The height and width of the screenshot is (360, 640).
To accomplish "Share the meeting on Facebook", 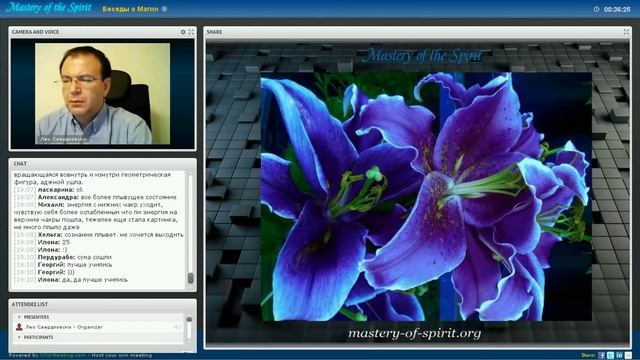I will (x=601, y=356).
